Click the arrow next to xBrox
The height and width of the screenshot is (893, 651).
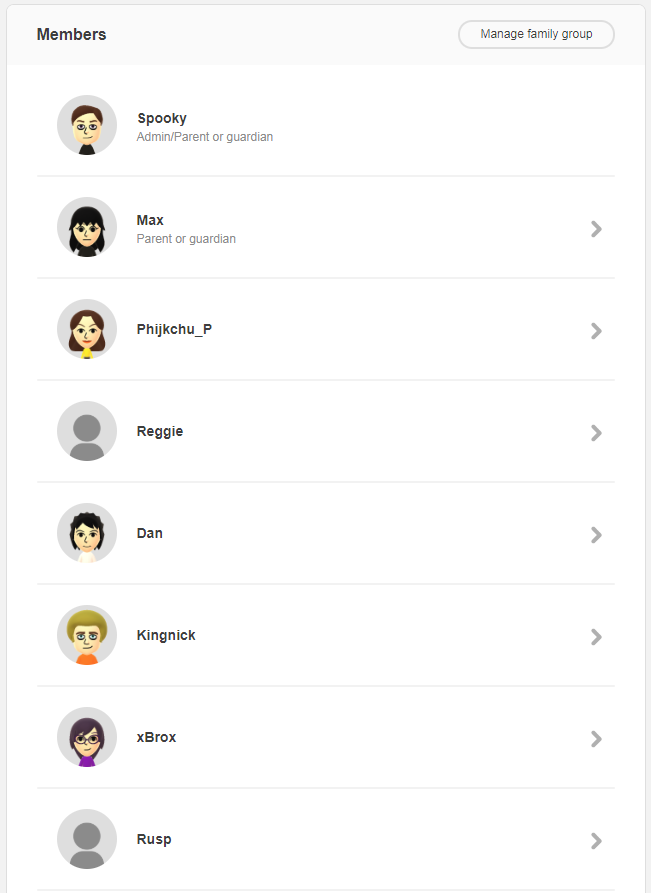pos(596,739)
